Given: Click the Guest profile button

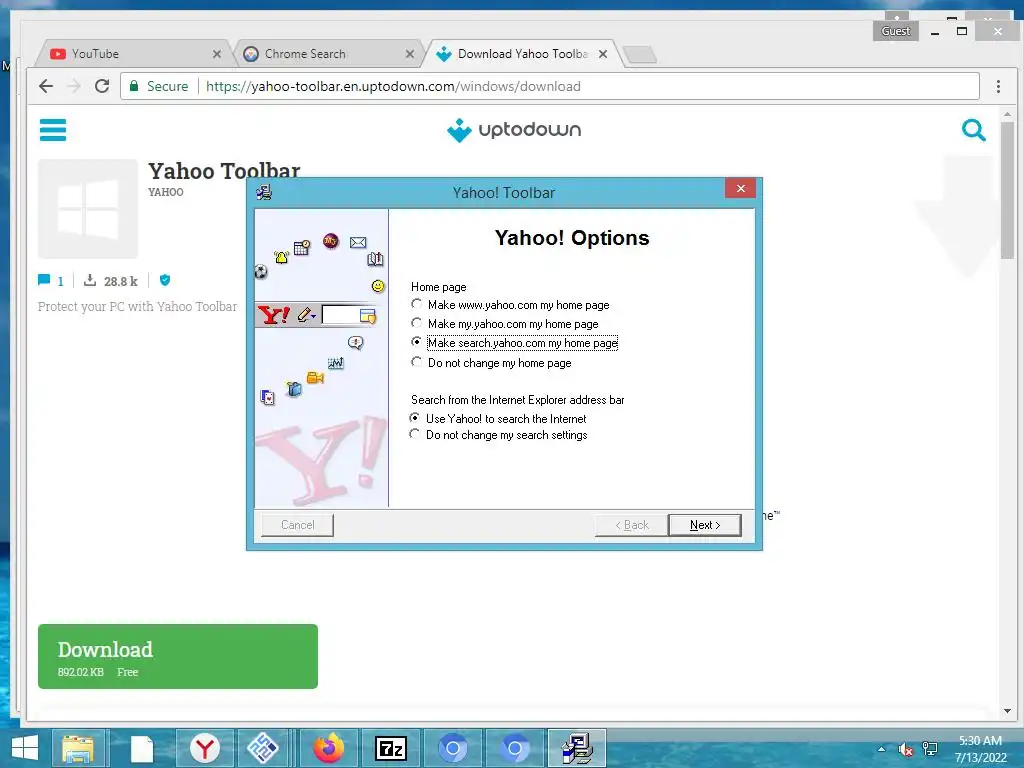Looking at the screenshot, I should pyautogui.click(x=895, y=31).
